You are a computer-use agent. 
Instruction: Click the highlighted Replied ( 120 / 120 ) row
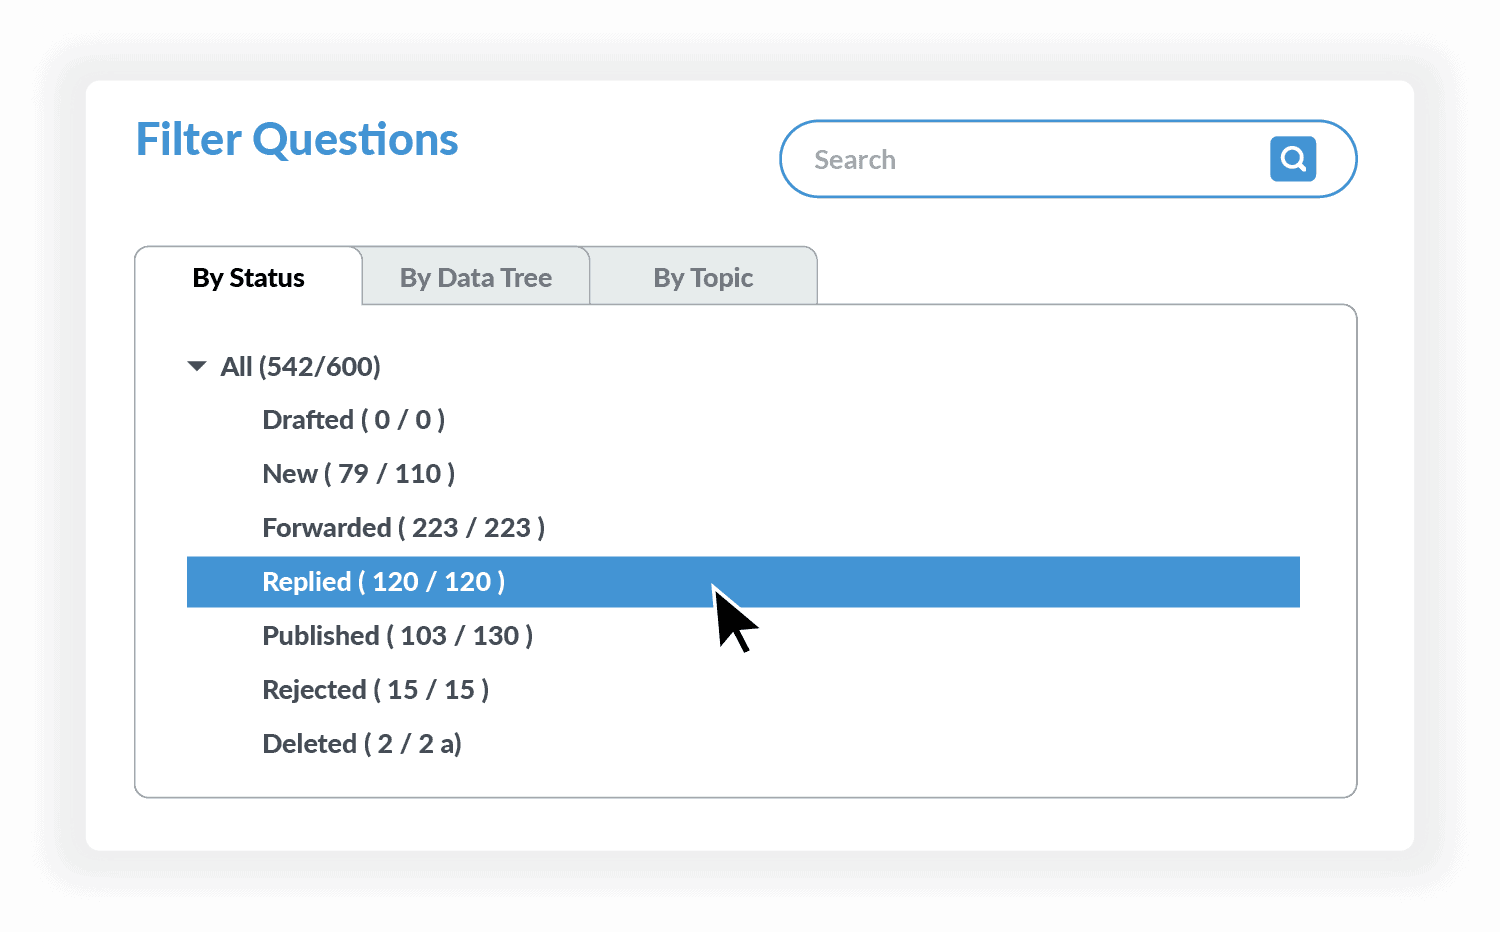[743, 582]
